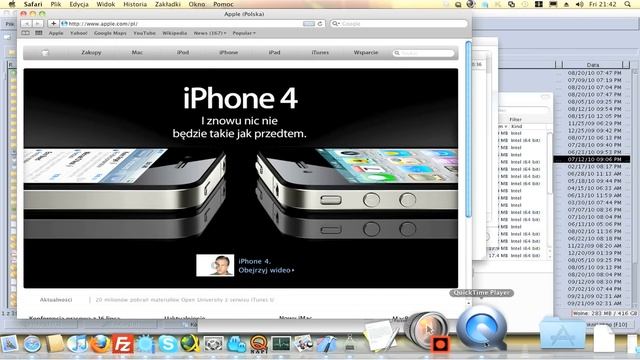
Task: Go to iTunes in Apple site navigation
Action: 320,53
